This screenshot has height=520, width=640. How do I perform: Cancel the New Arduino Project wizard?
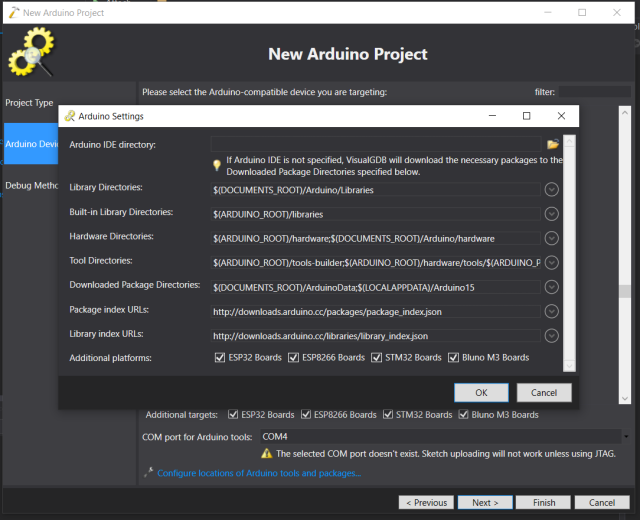point(602,502)
